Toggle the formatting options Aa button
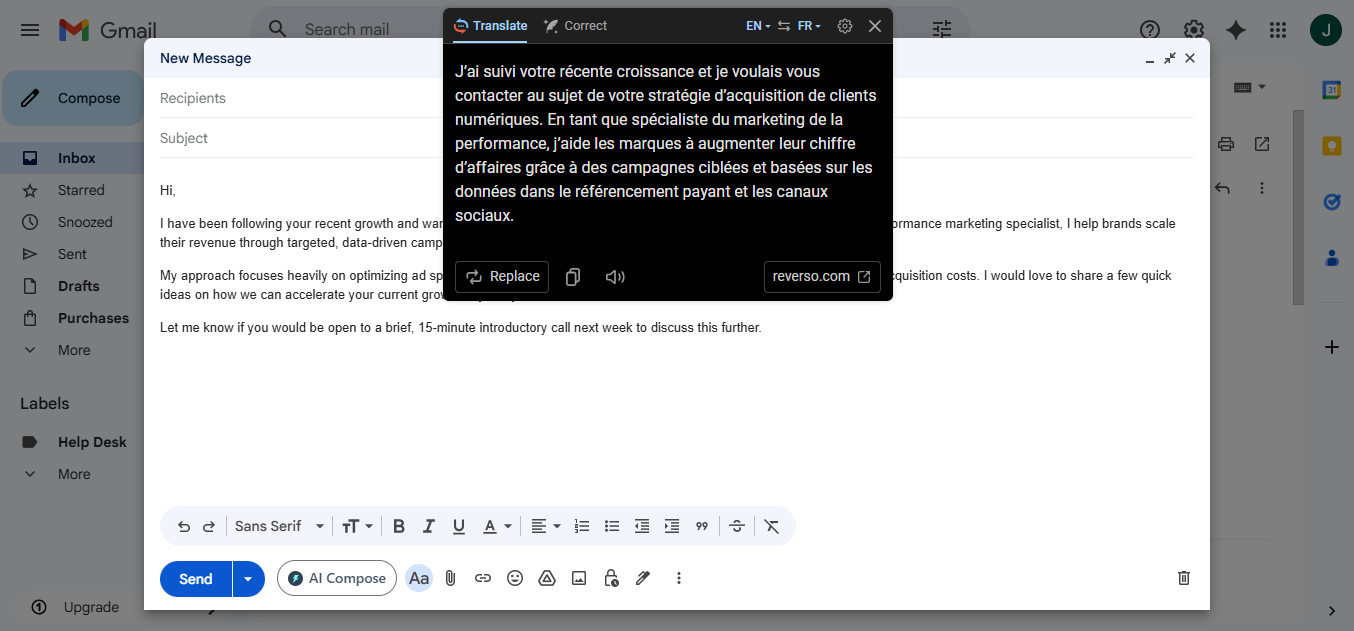The height and width of the screenshot is (631, 1354). (x=419, y=578)
